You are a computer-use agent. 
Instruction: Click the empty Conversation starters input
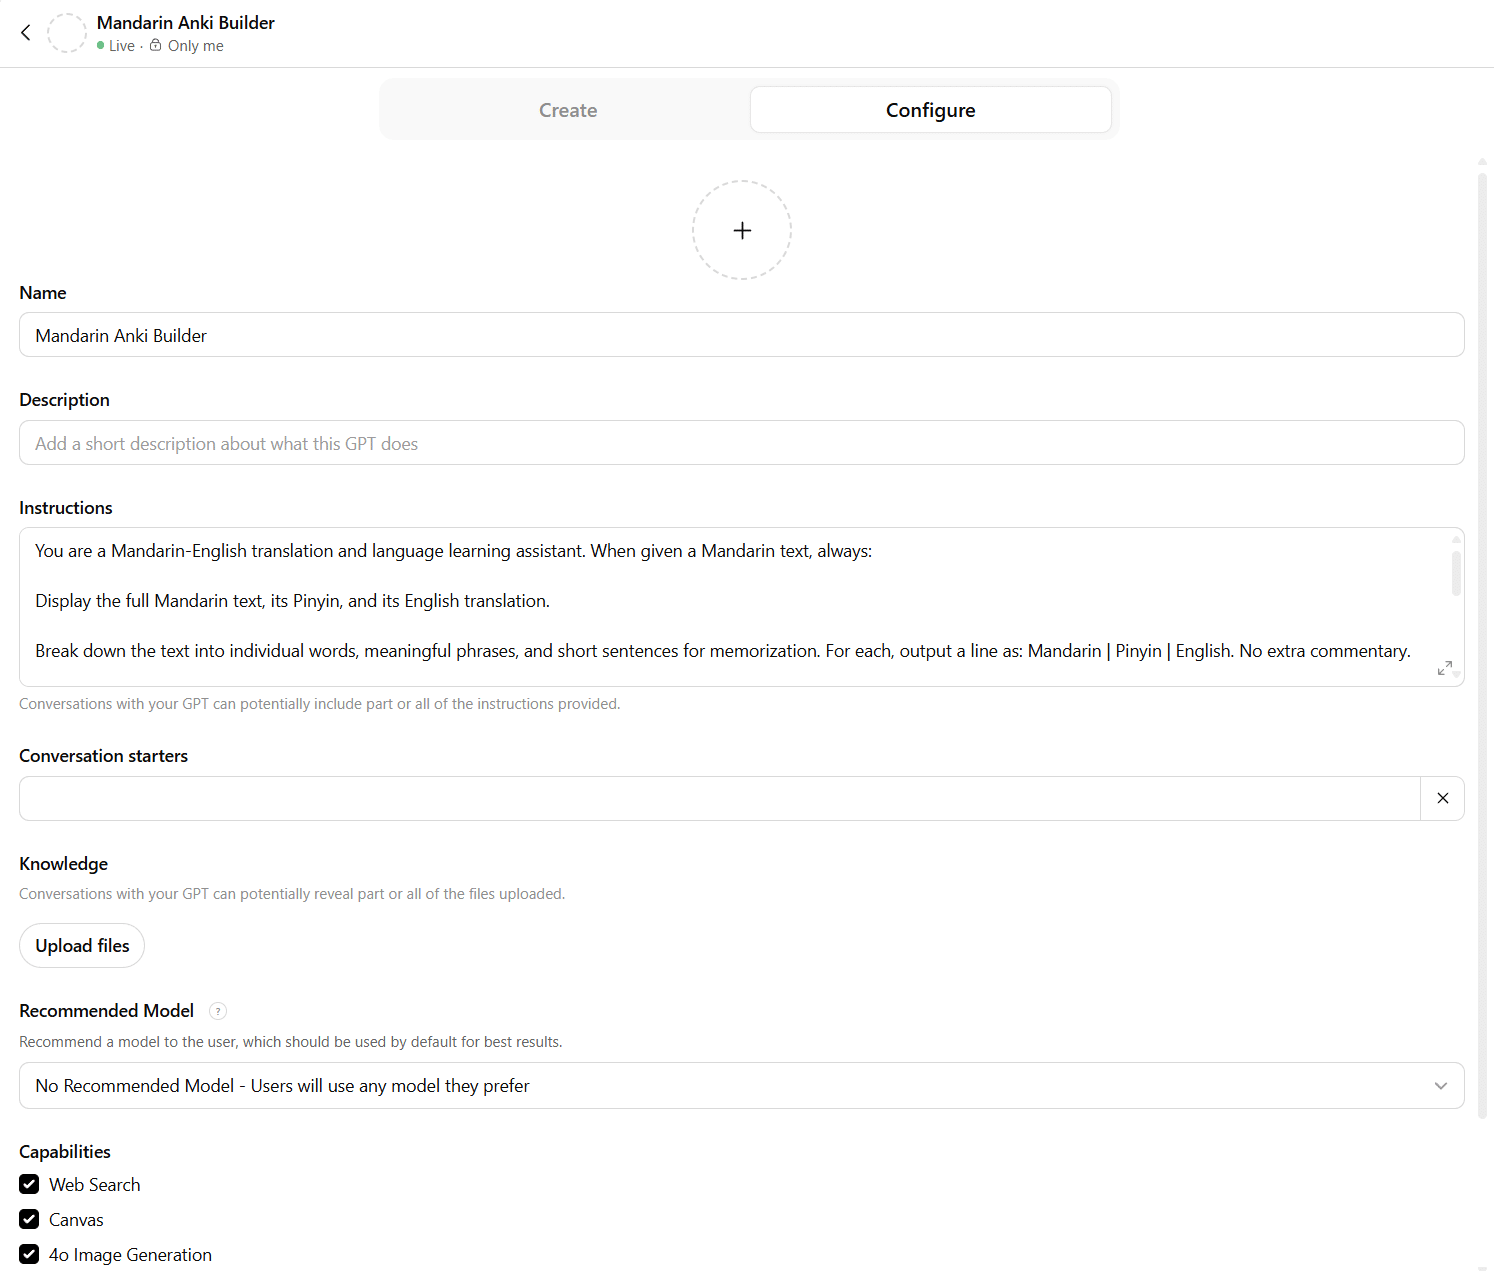click(x=718, y=798)
